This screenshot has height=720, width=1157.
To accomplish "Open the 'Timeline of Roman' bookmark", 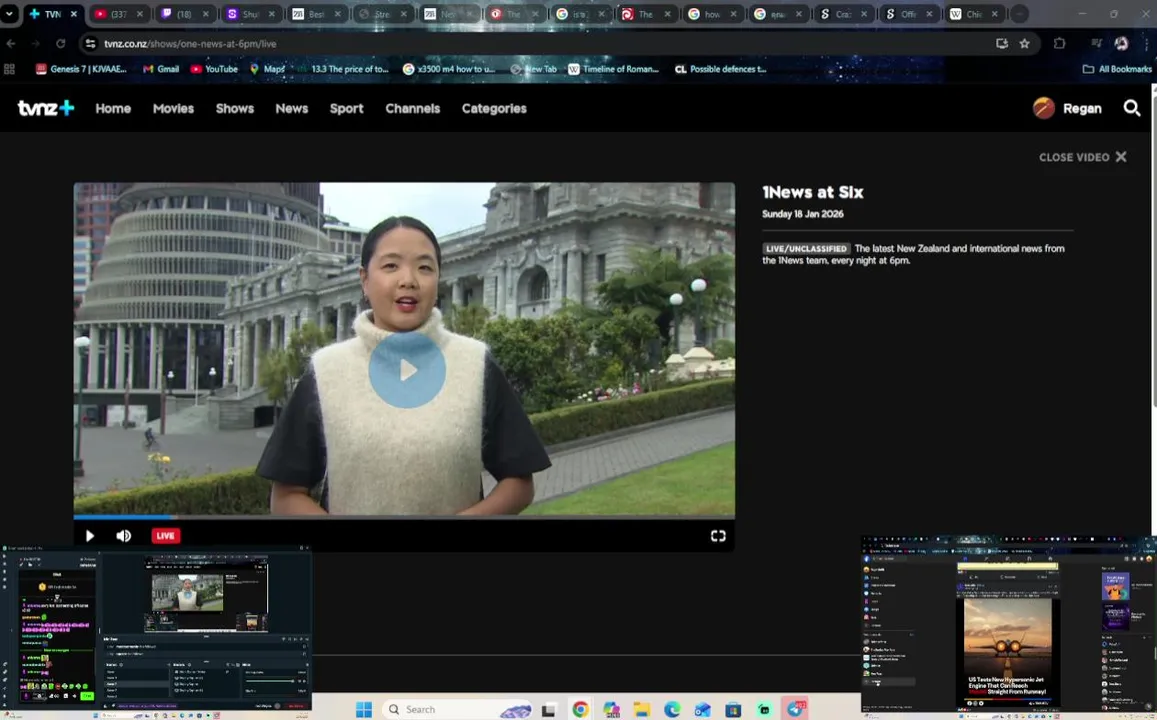I will point(613,69).
